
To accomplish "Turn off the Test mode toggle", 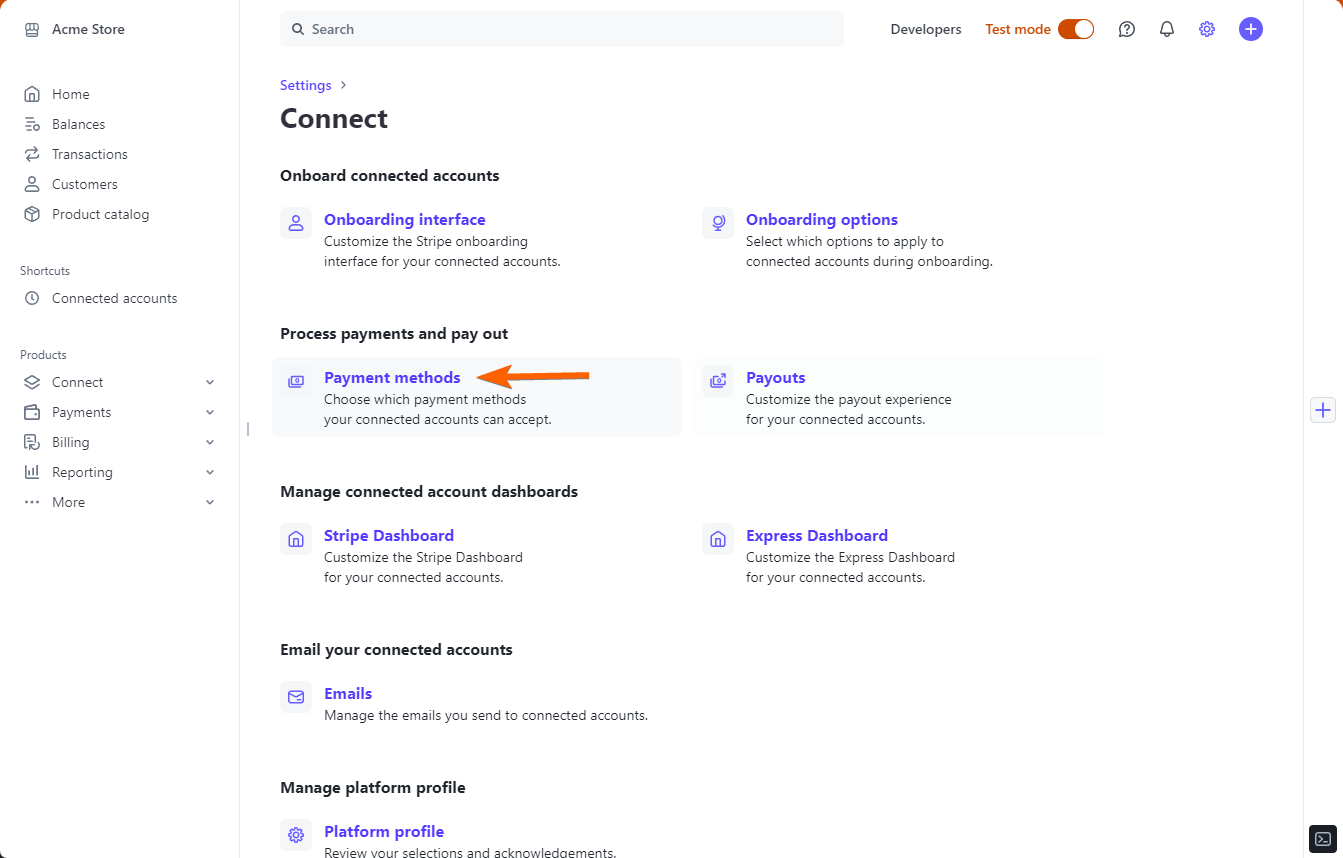I will click(x=1076, y=29).
